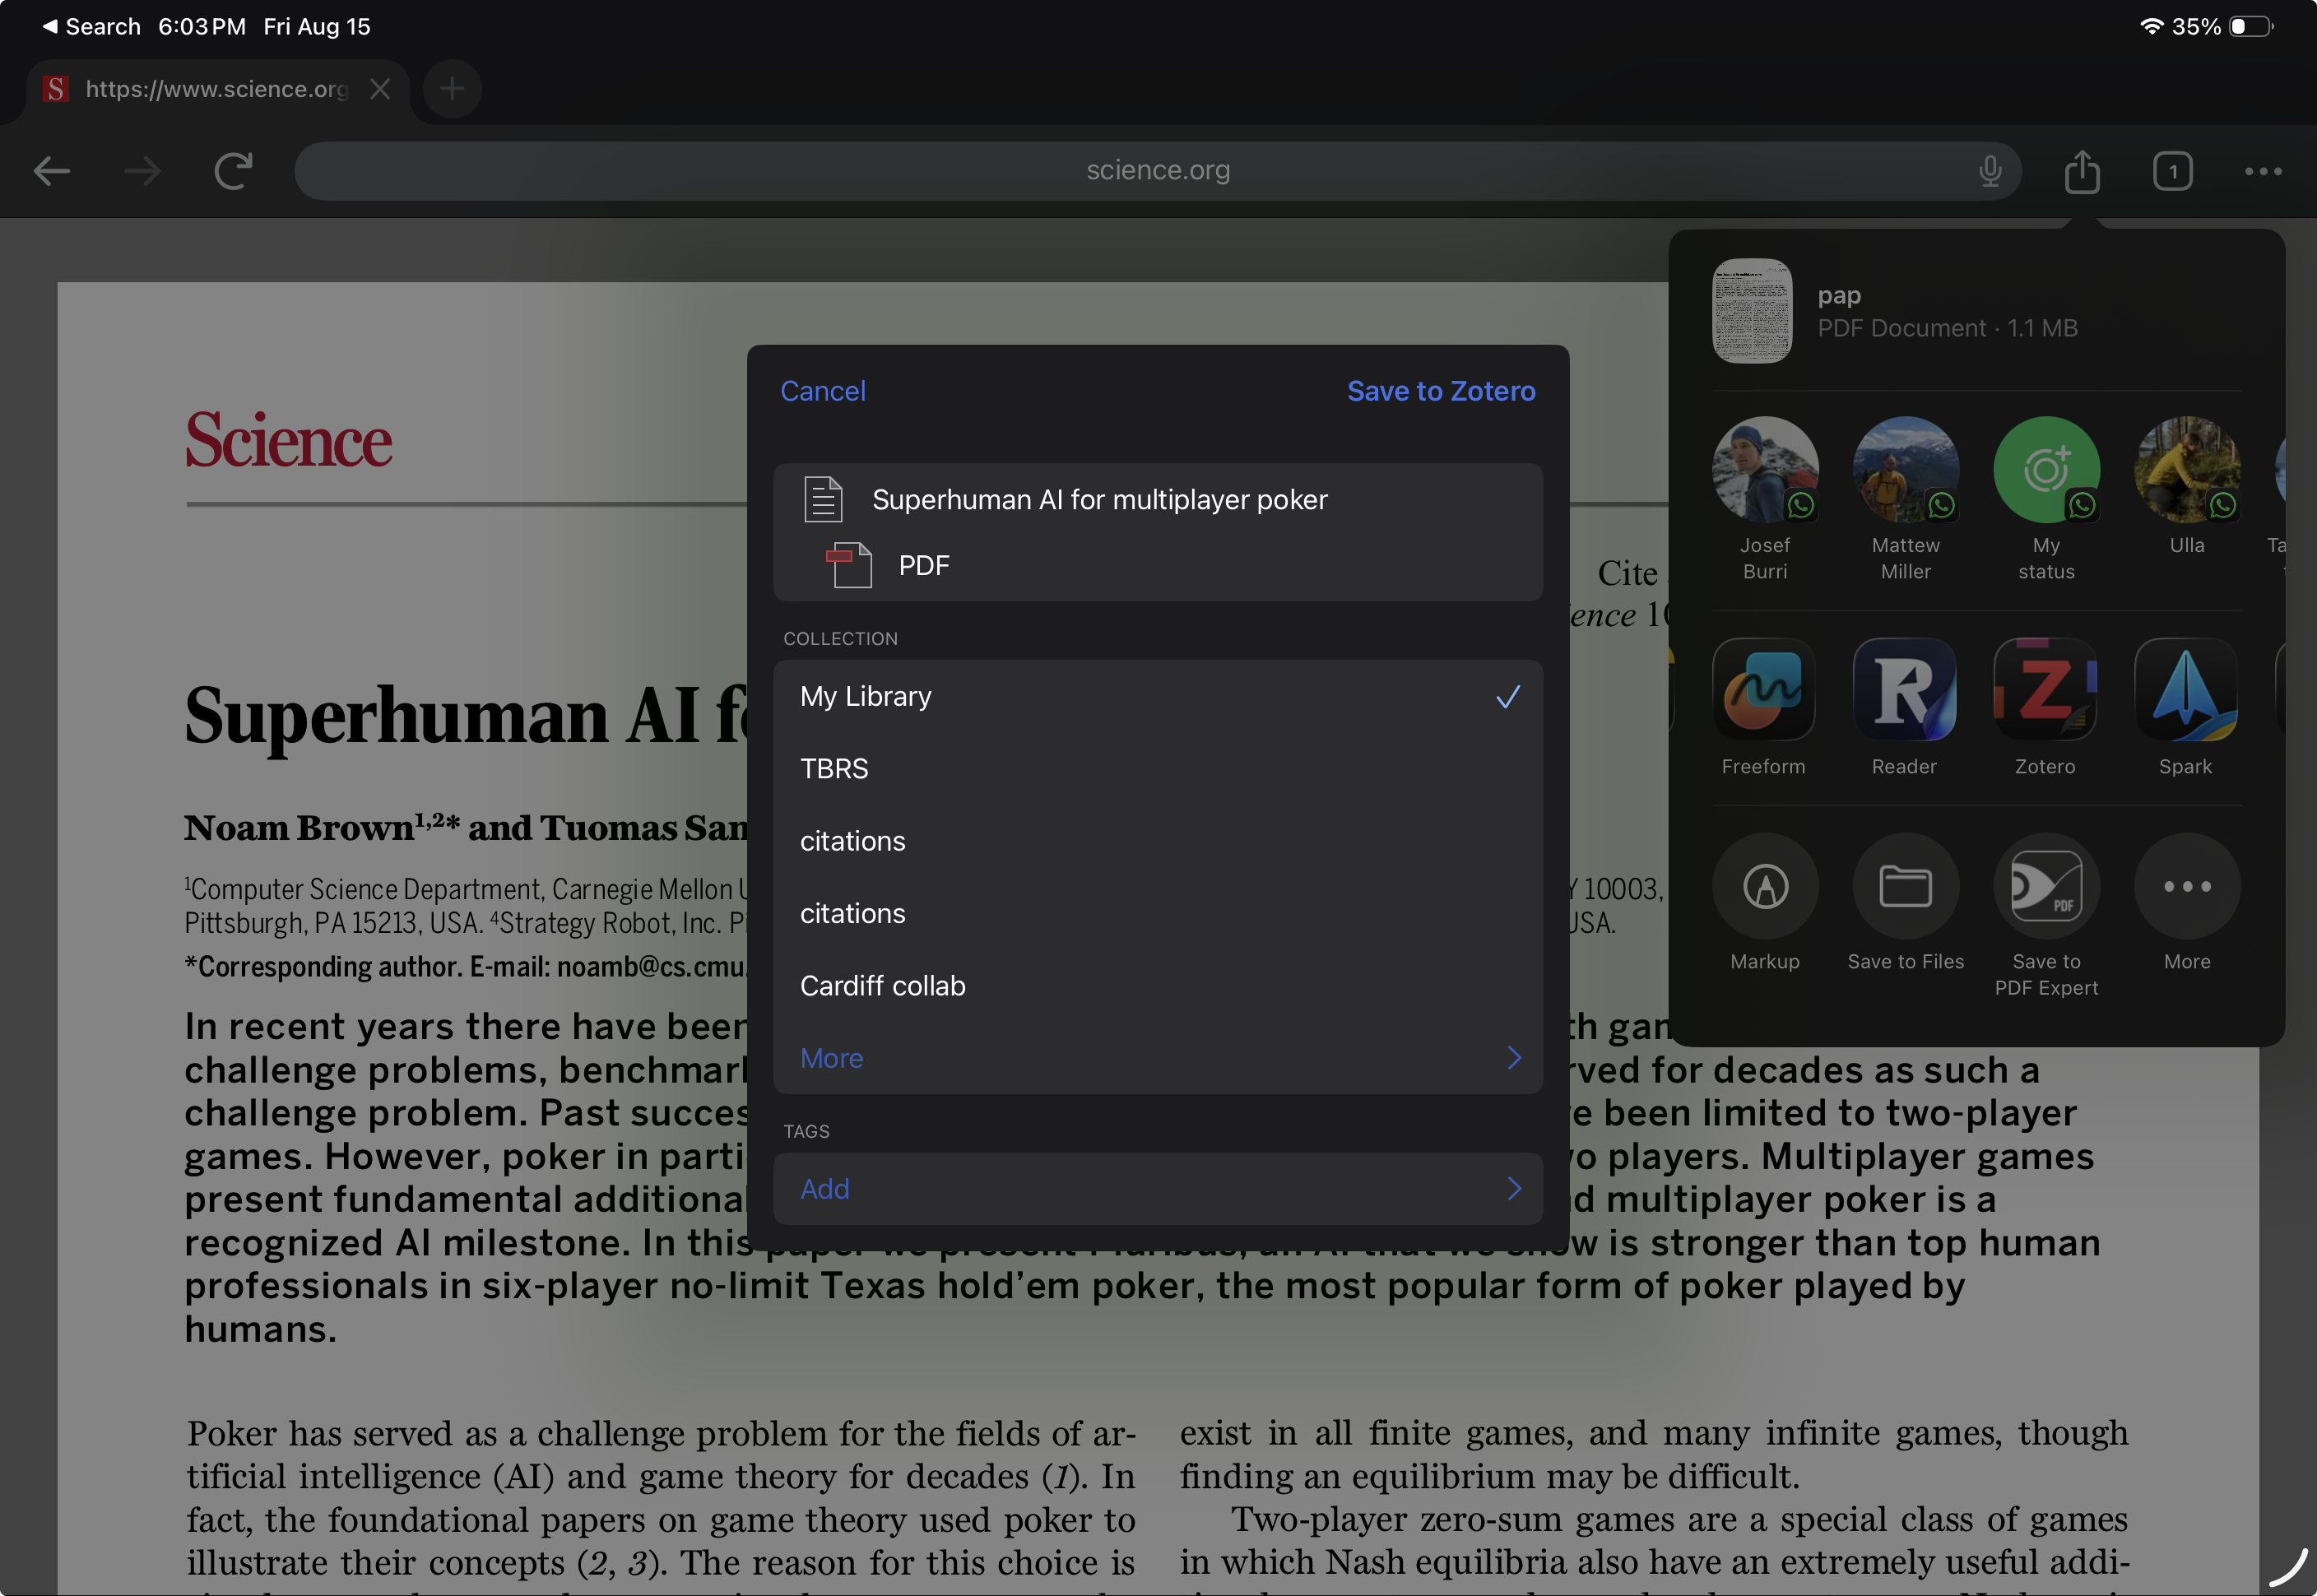Open Markup from share actions
This screenshot has height=1596, width=2317.
tap(1764, 886)
